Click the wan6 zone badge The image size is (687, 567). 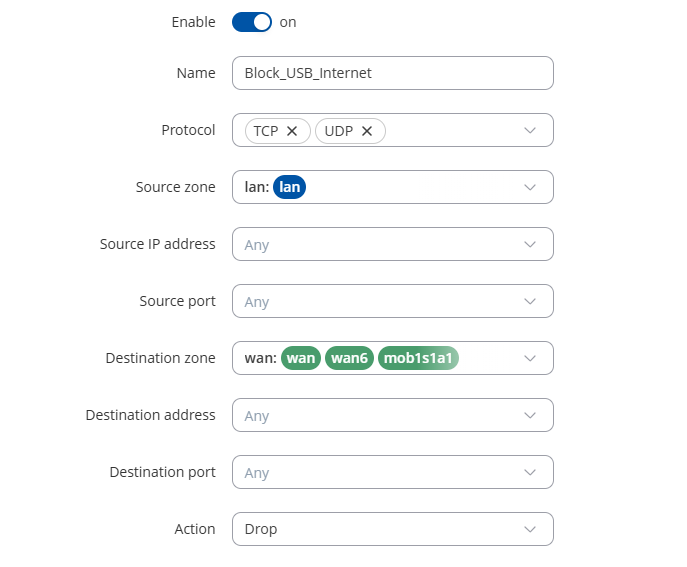click(349, 359)
